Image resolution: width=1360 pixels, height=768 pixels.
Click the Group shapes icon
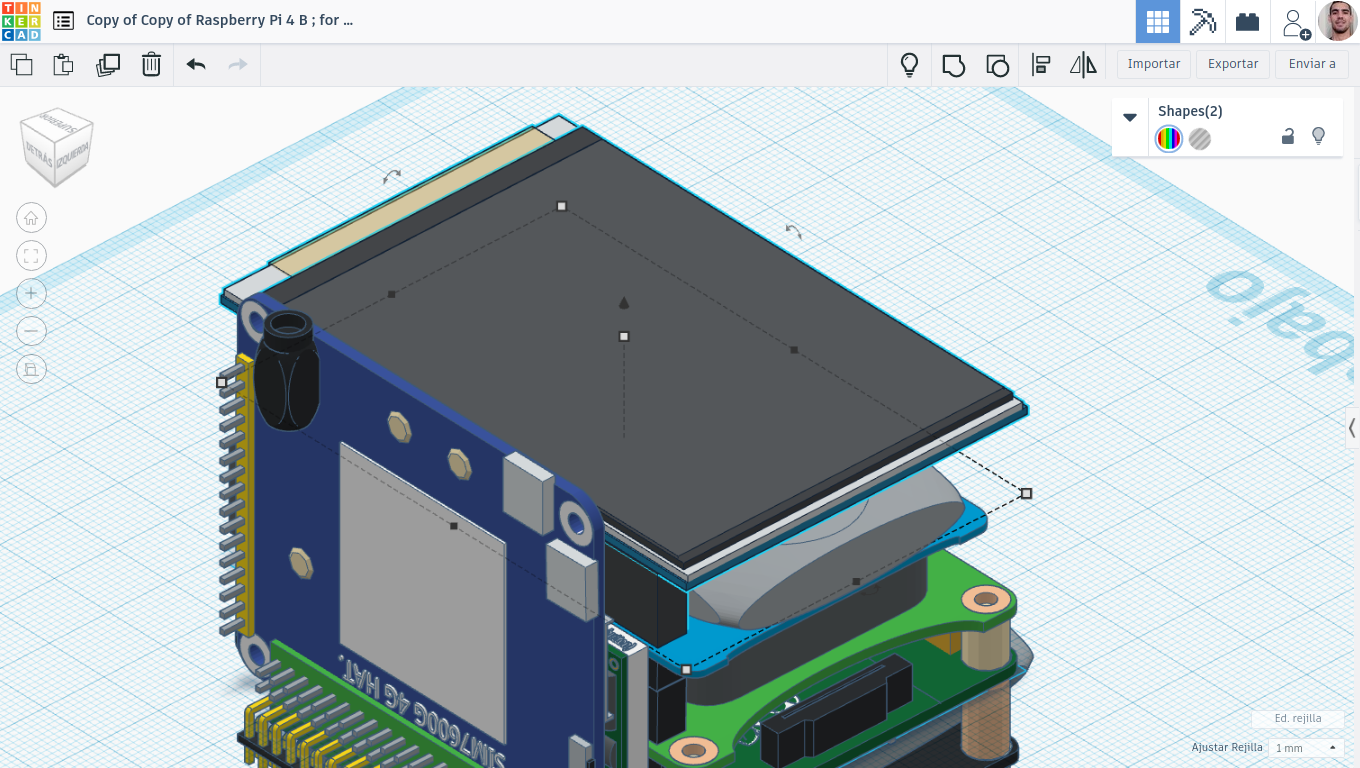click(954, 65)
